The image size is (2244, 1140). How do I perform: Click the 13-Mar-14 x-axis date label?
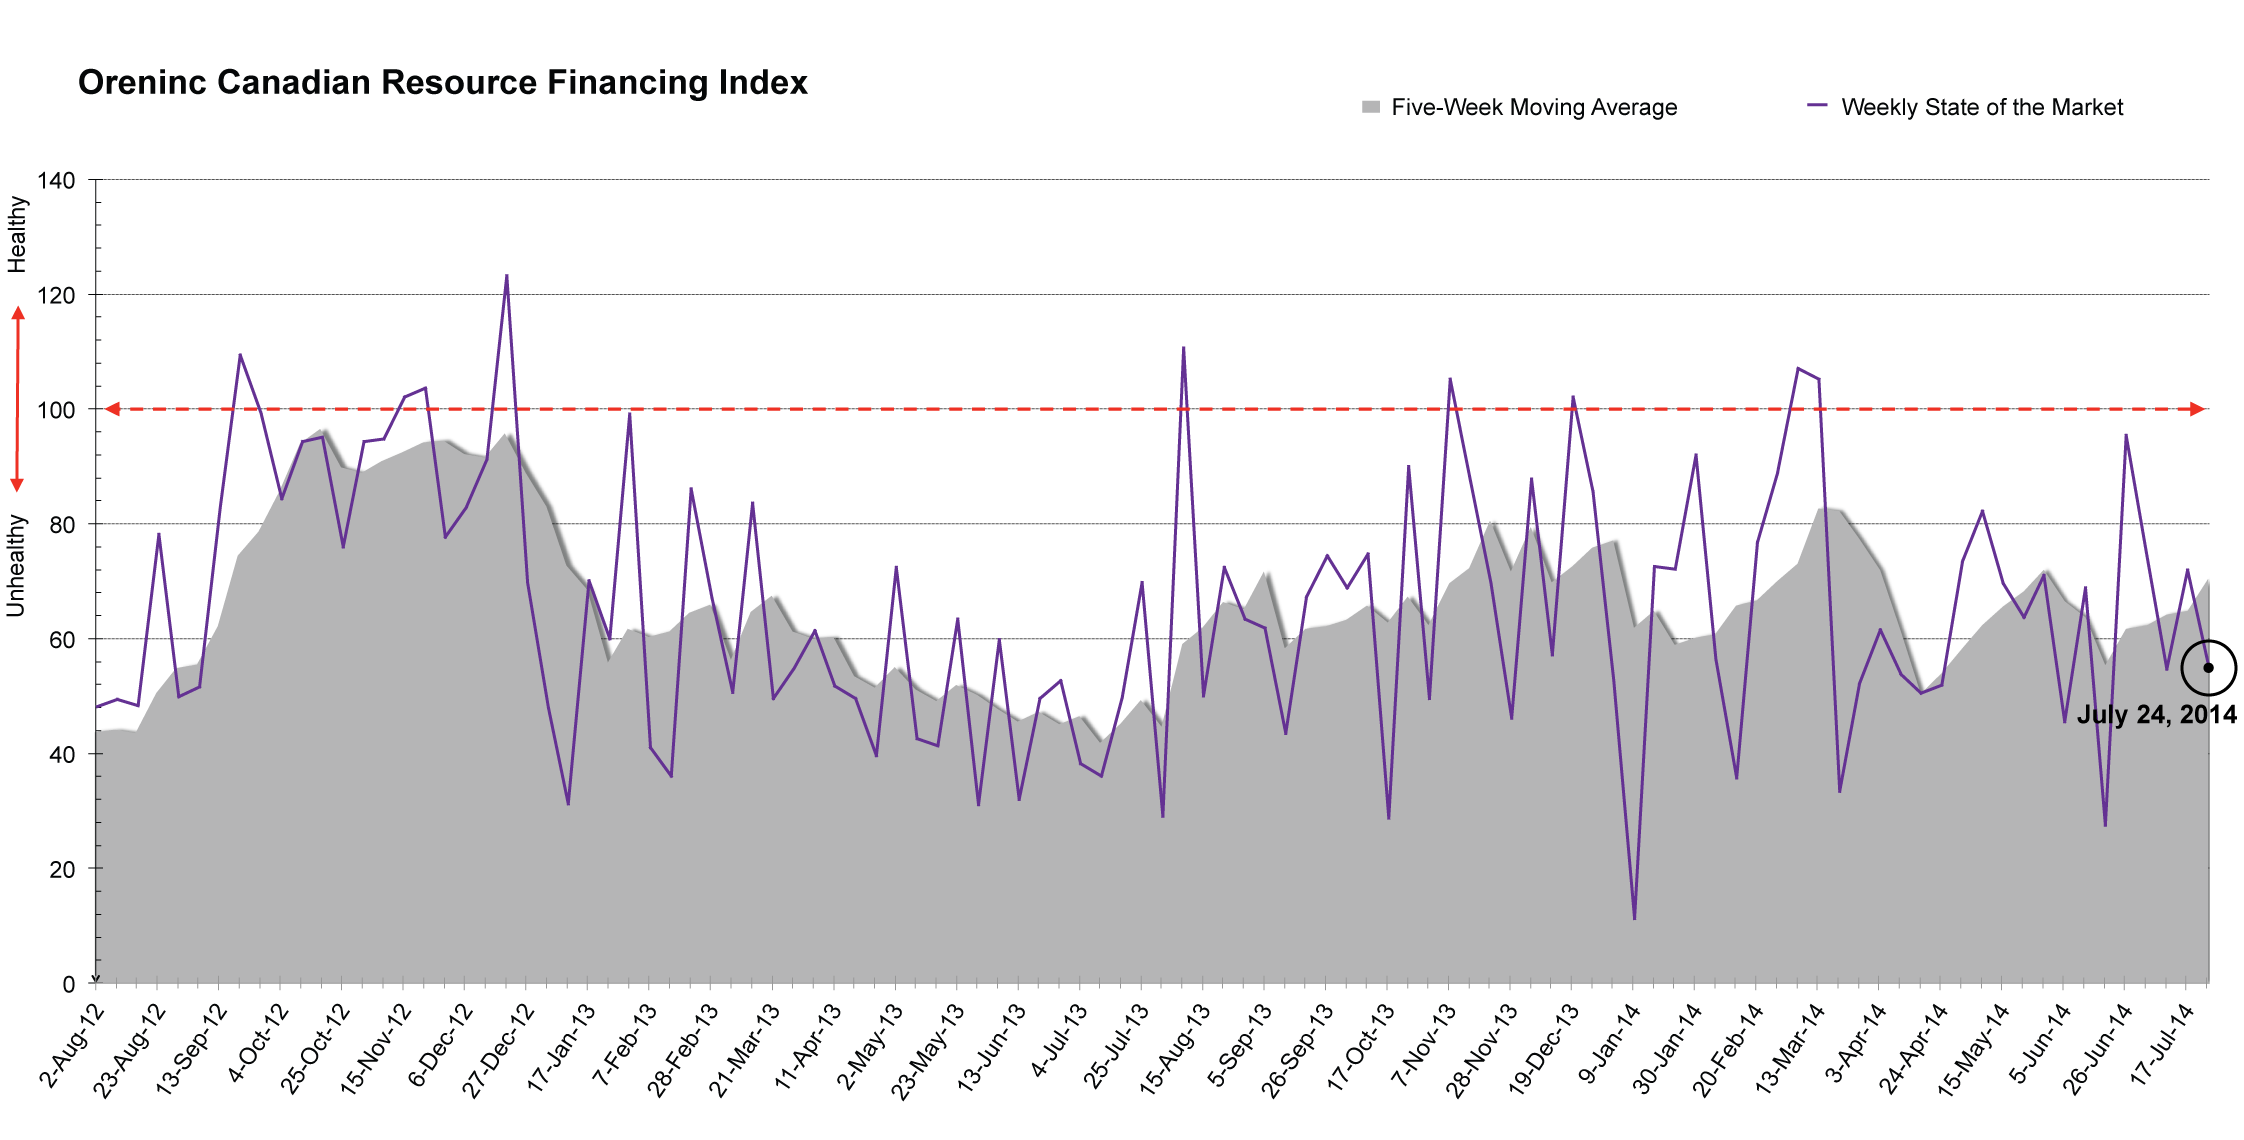[1792, 1050]
